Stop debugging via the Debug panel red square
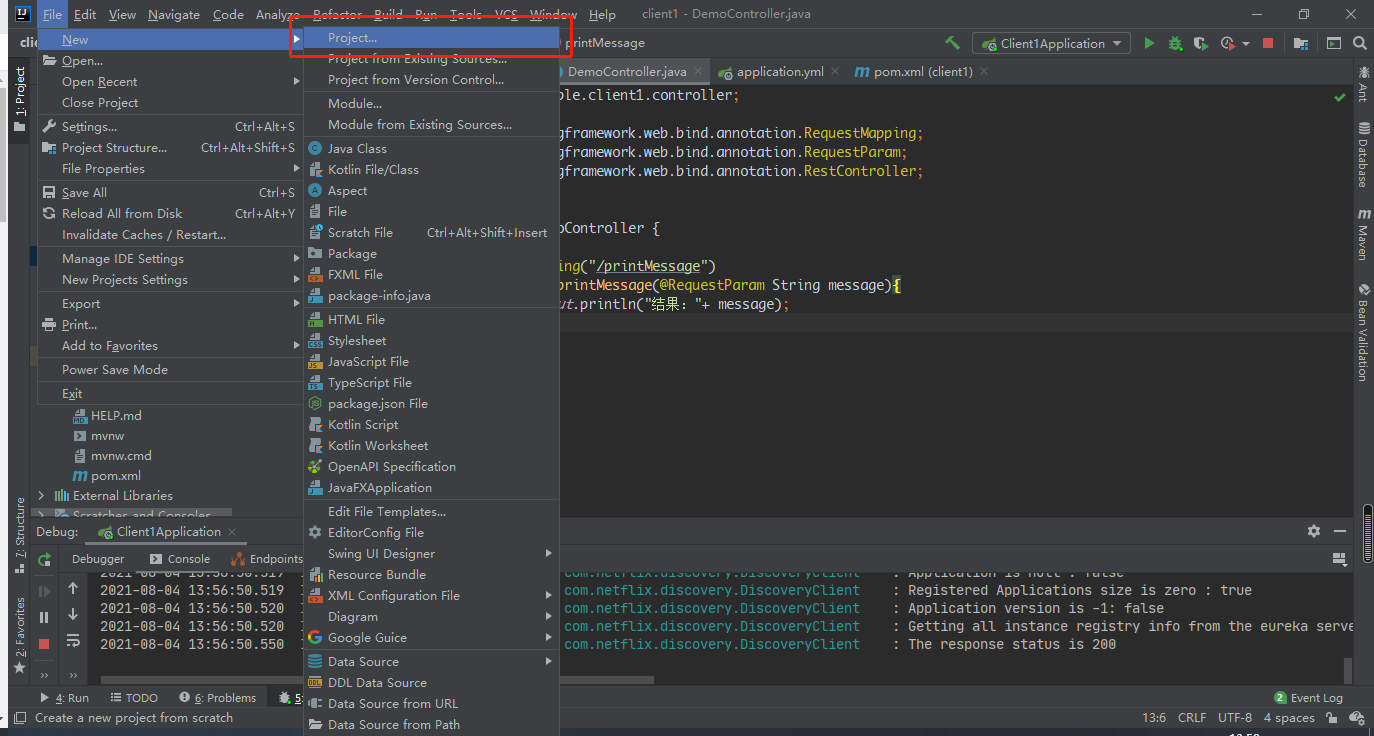 (x=44, y=644)
